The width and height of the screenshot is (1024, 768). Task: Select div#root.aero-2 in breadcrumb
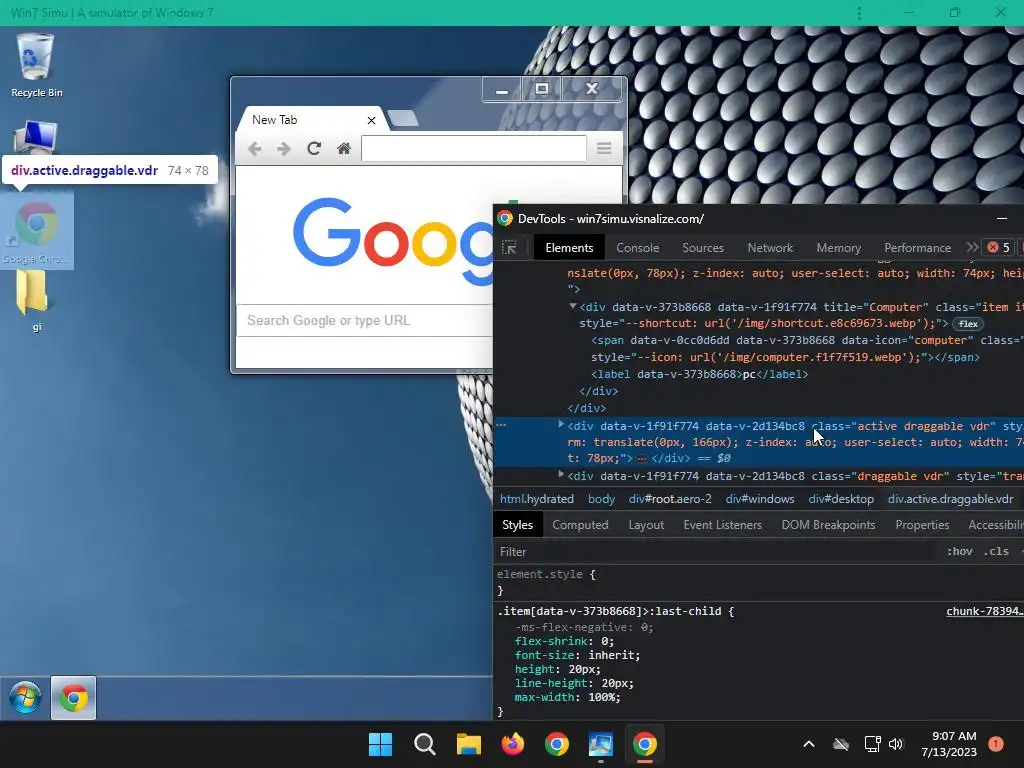[670, 499]
